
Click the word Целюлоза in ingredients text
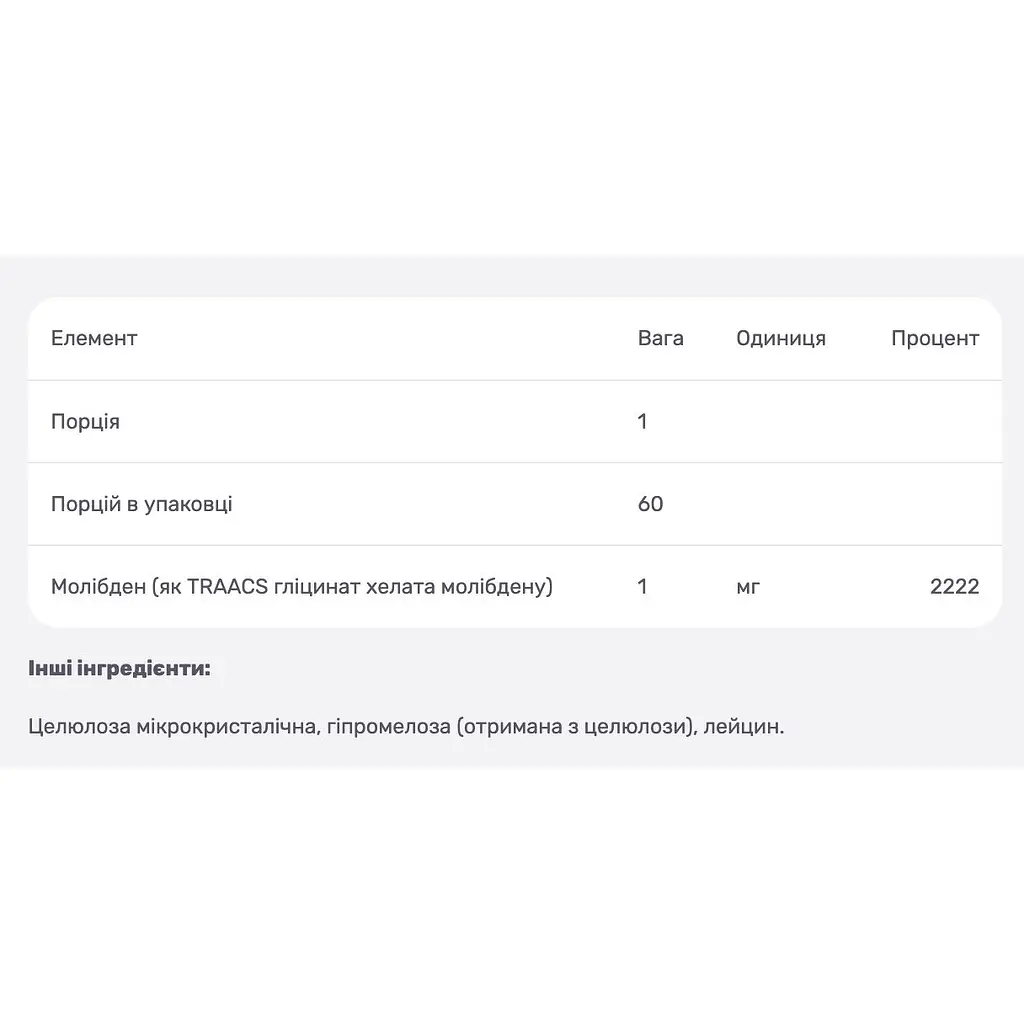[80, 726]
